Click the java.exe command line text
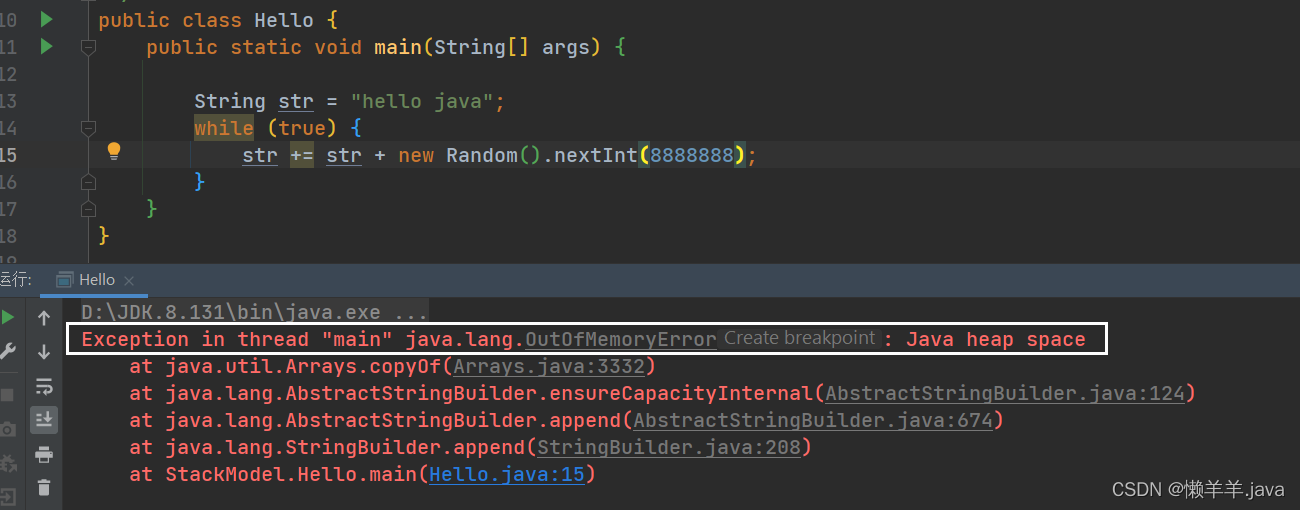The height and width of the screenshot is (510, 1300). coord(254,312)
